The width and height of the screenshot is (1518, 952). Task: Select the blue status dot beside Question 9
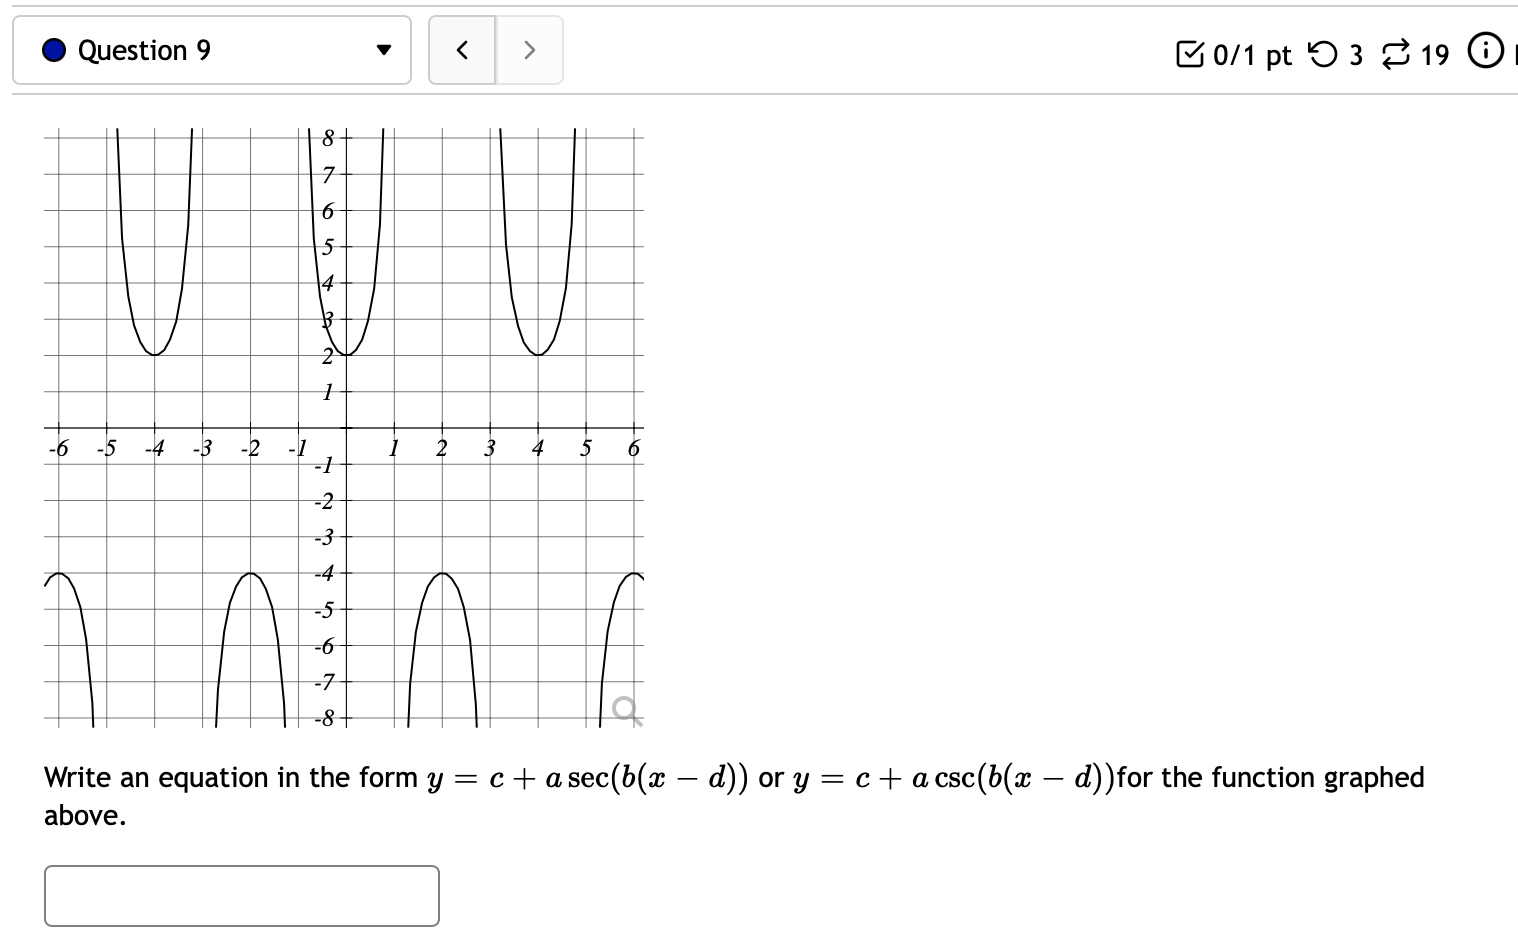click(x=53, y=49)
